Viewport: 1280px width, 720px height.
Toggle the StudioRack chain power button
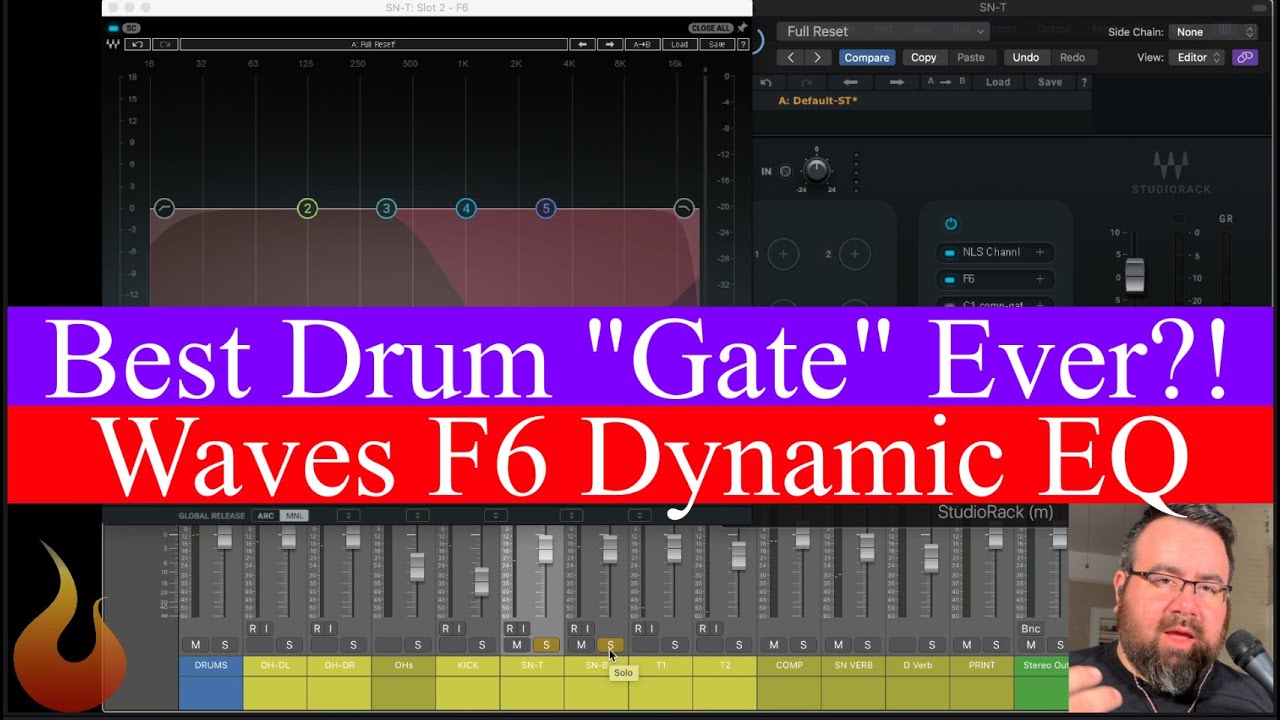coord(951,224)
